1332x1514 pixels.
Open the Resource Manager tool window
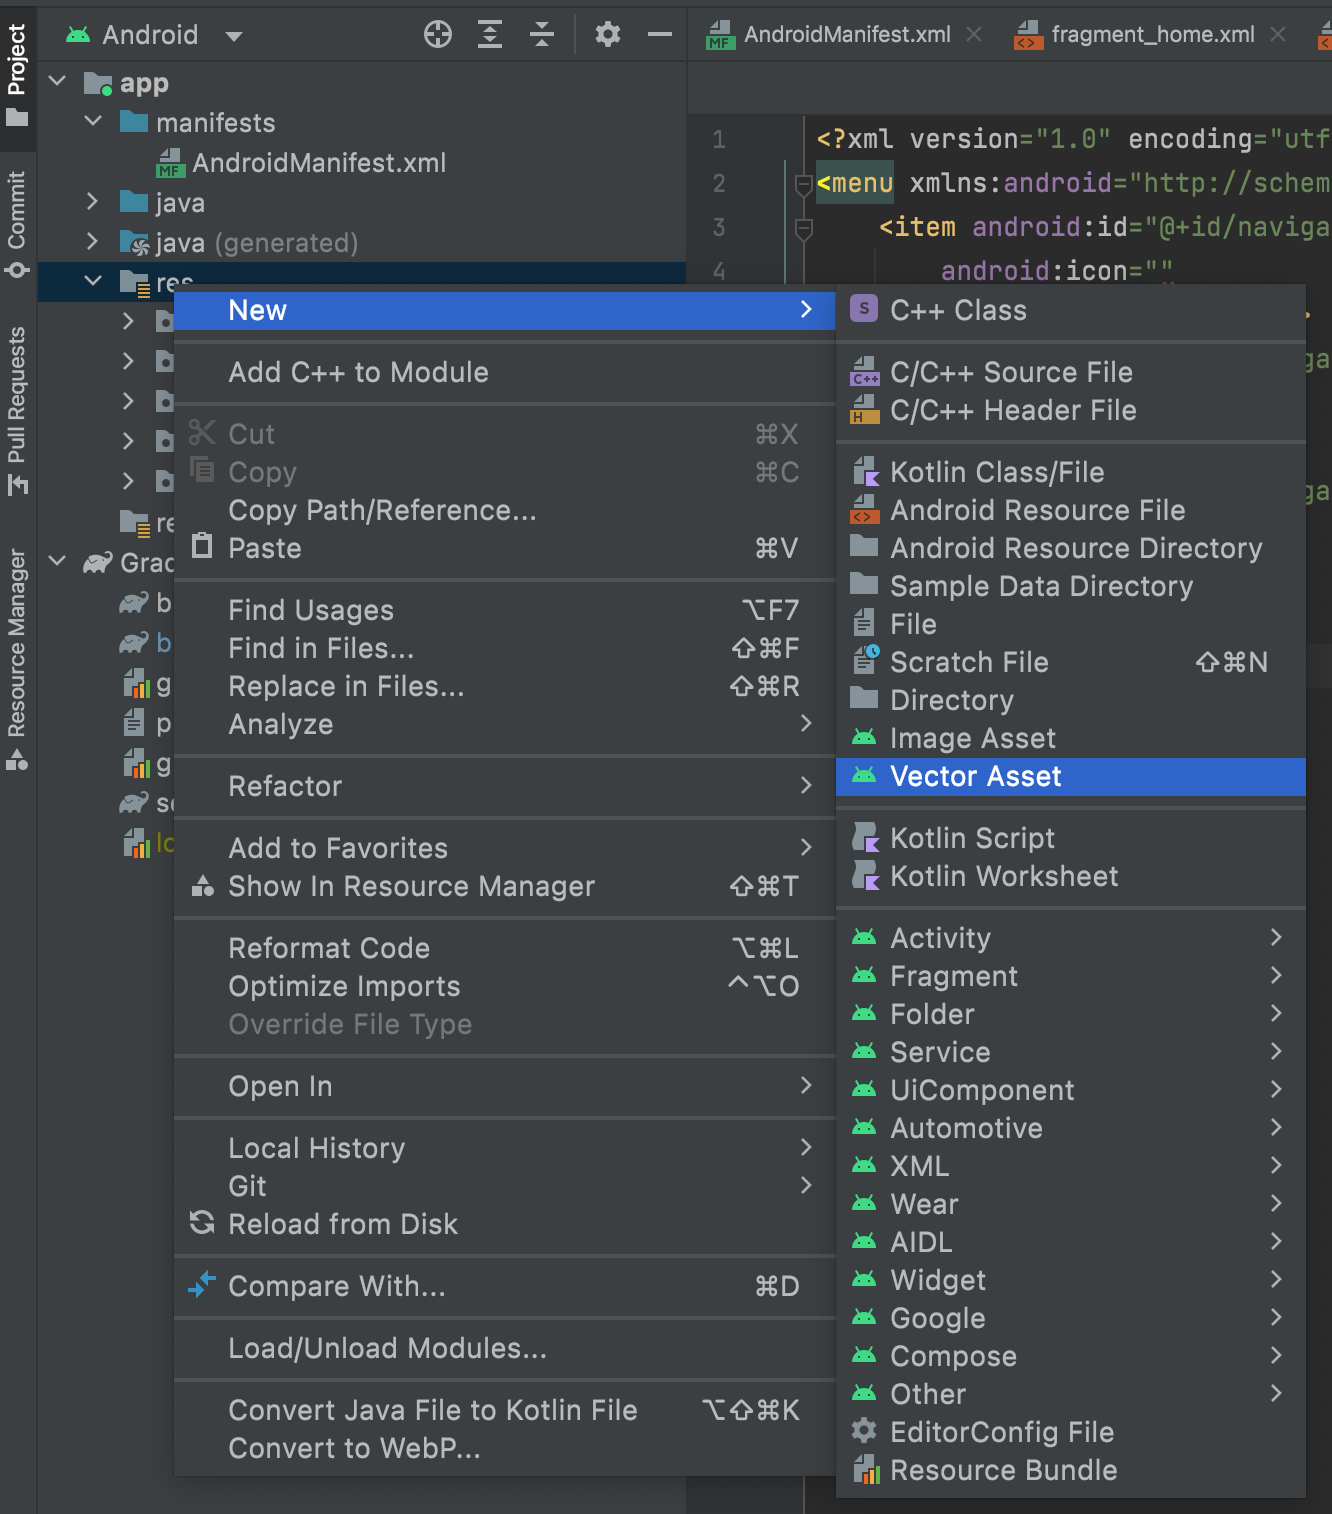pyautogui.click(x=17, y=659)
